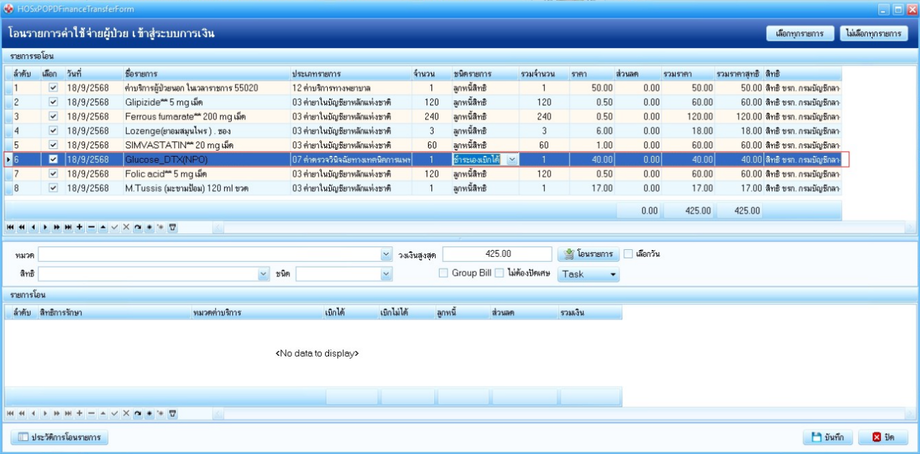
Task: Open the หมวด dropdown list
Action: [386, 255]
